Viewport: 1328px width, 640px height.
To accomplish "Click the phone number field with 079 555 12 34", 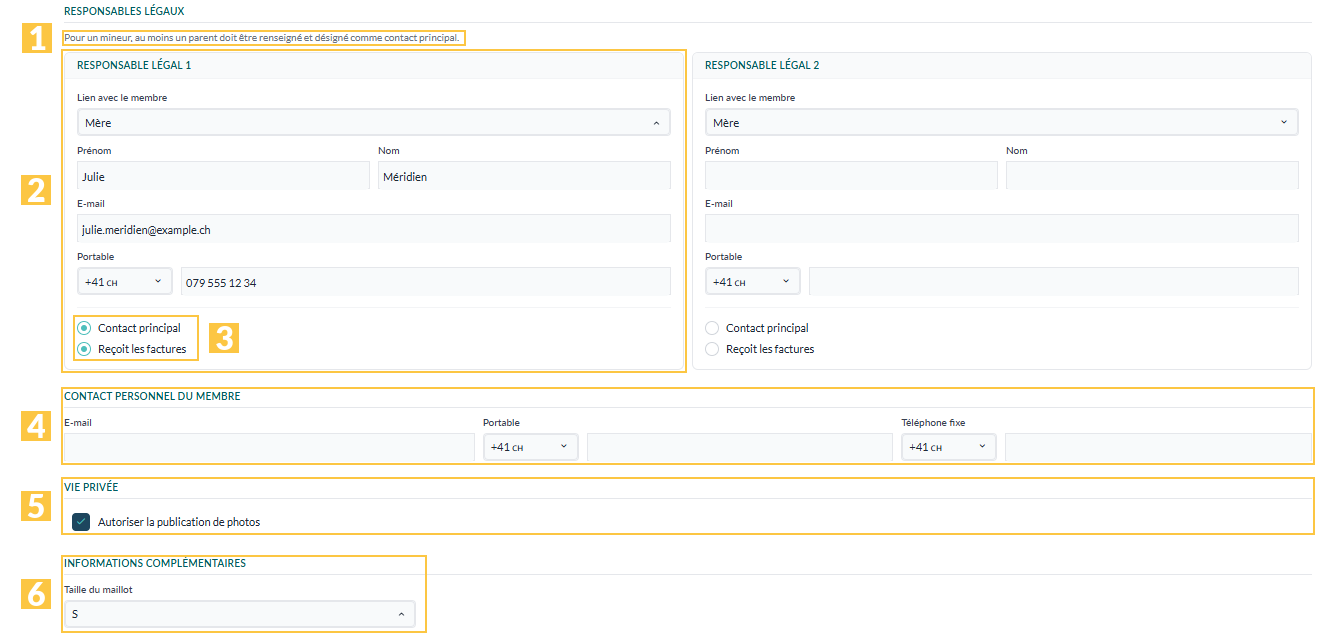I will tap(426, 282).
